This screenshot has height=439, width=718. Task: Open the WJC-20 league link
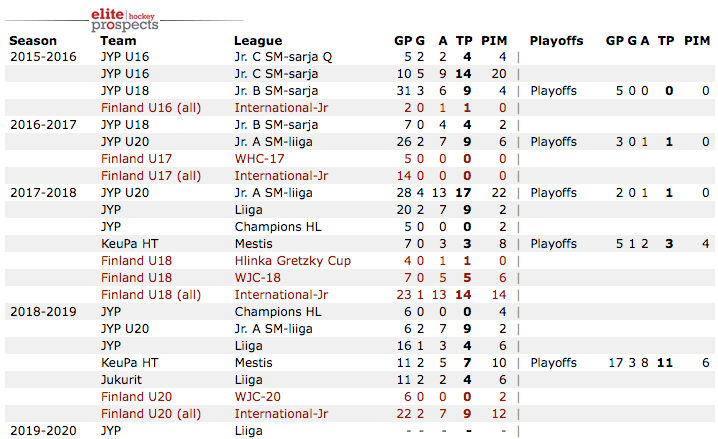[258, 396]
